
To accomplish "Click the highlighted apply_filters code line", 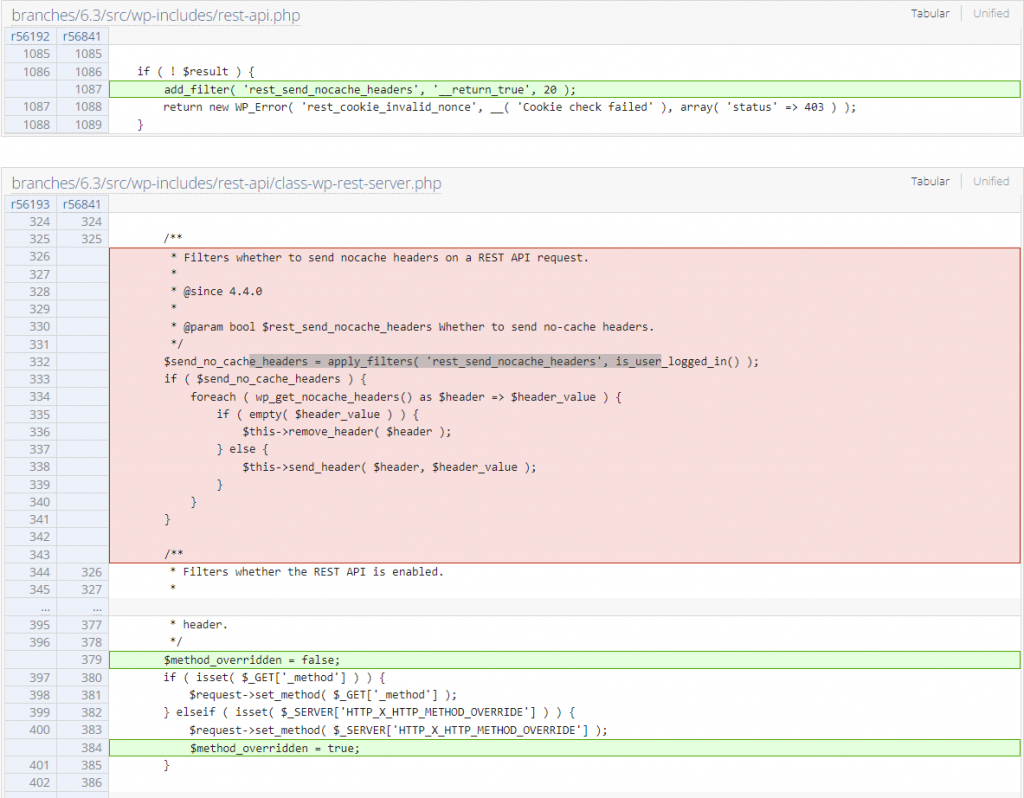I will tap(461, 362).
